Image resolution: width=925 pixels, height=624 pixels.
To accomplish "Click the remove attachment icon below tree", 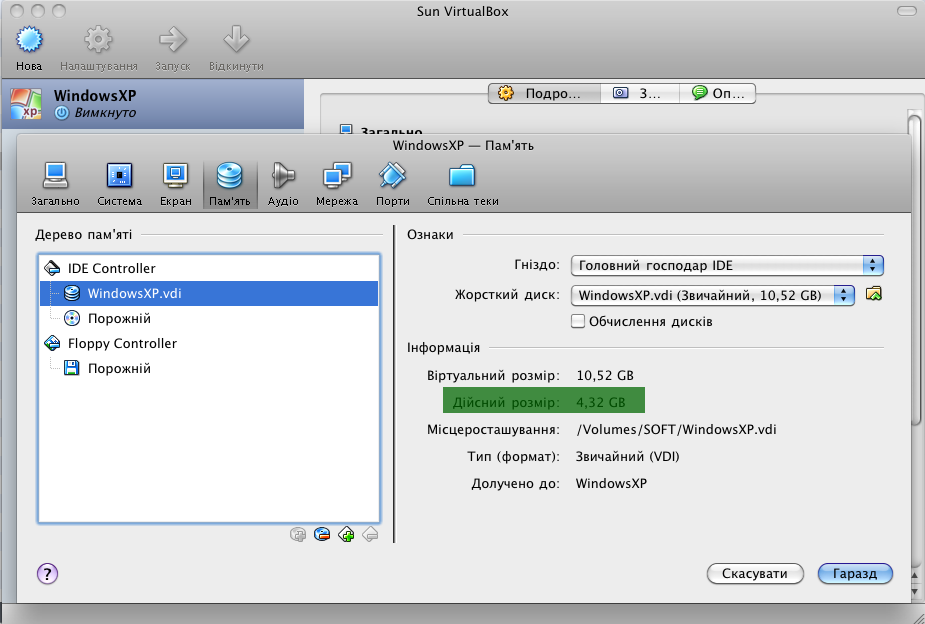I will 370,535.
